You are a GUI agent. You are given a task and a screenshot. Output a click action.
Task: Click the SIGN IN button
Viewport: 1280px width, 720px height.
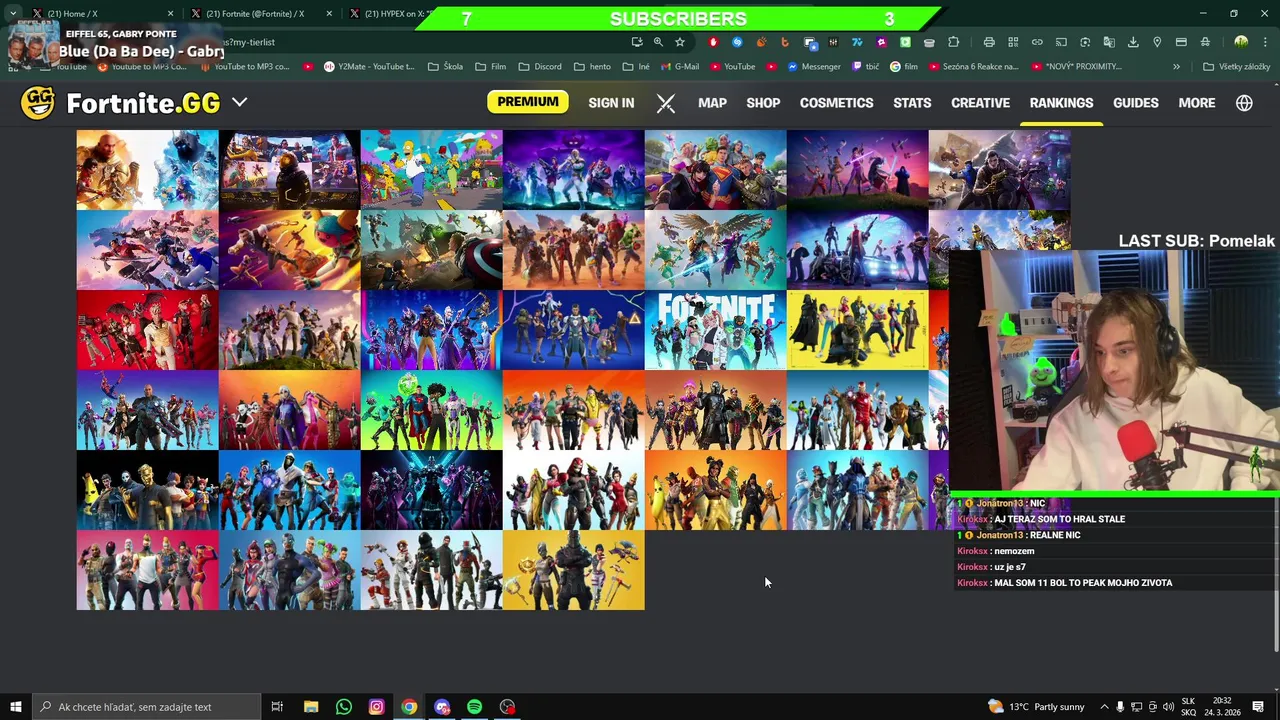coord(611,103)
